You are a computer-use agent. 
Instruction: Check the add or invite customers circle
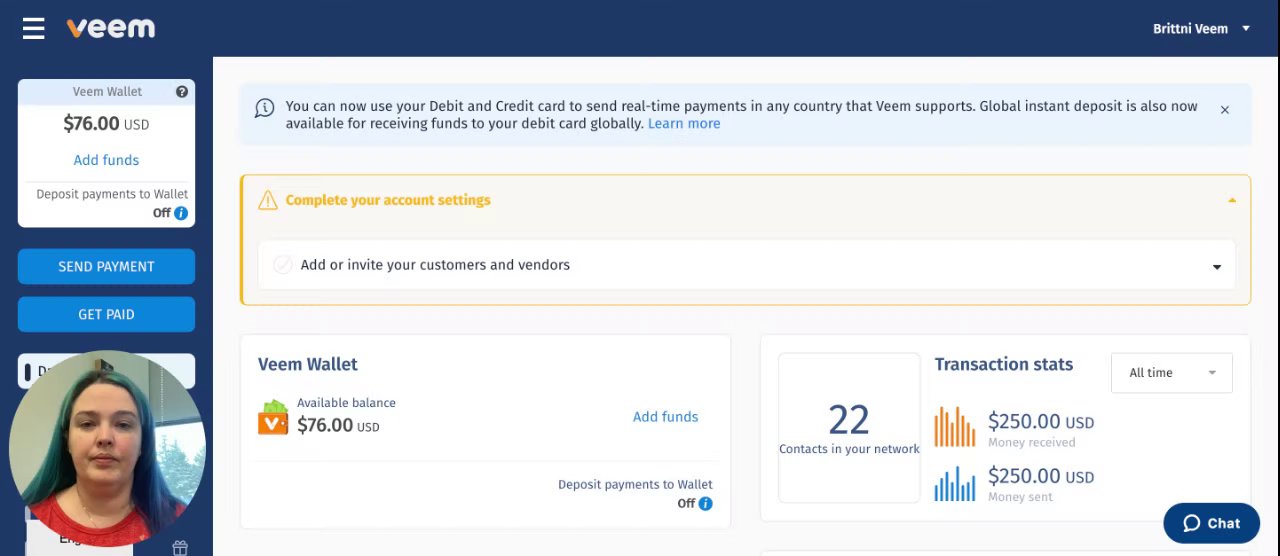[x=283, y=265]
